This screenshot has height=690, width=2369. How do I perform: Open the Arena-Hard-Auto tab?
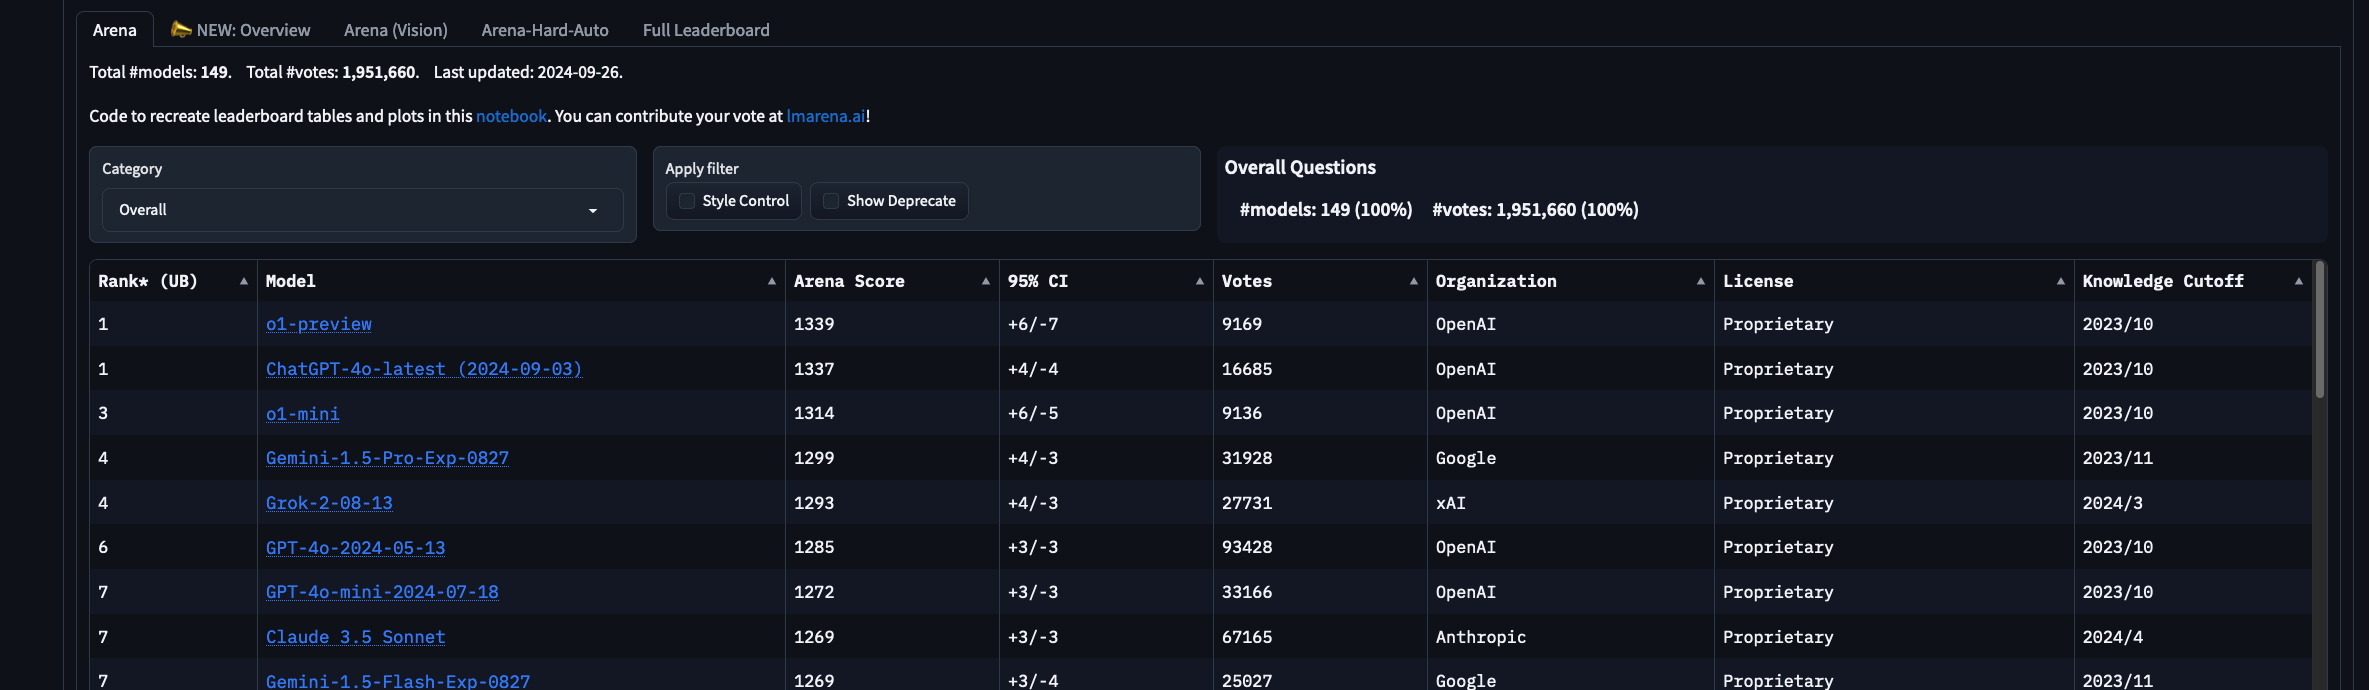(545, 30)
